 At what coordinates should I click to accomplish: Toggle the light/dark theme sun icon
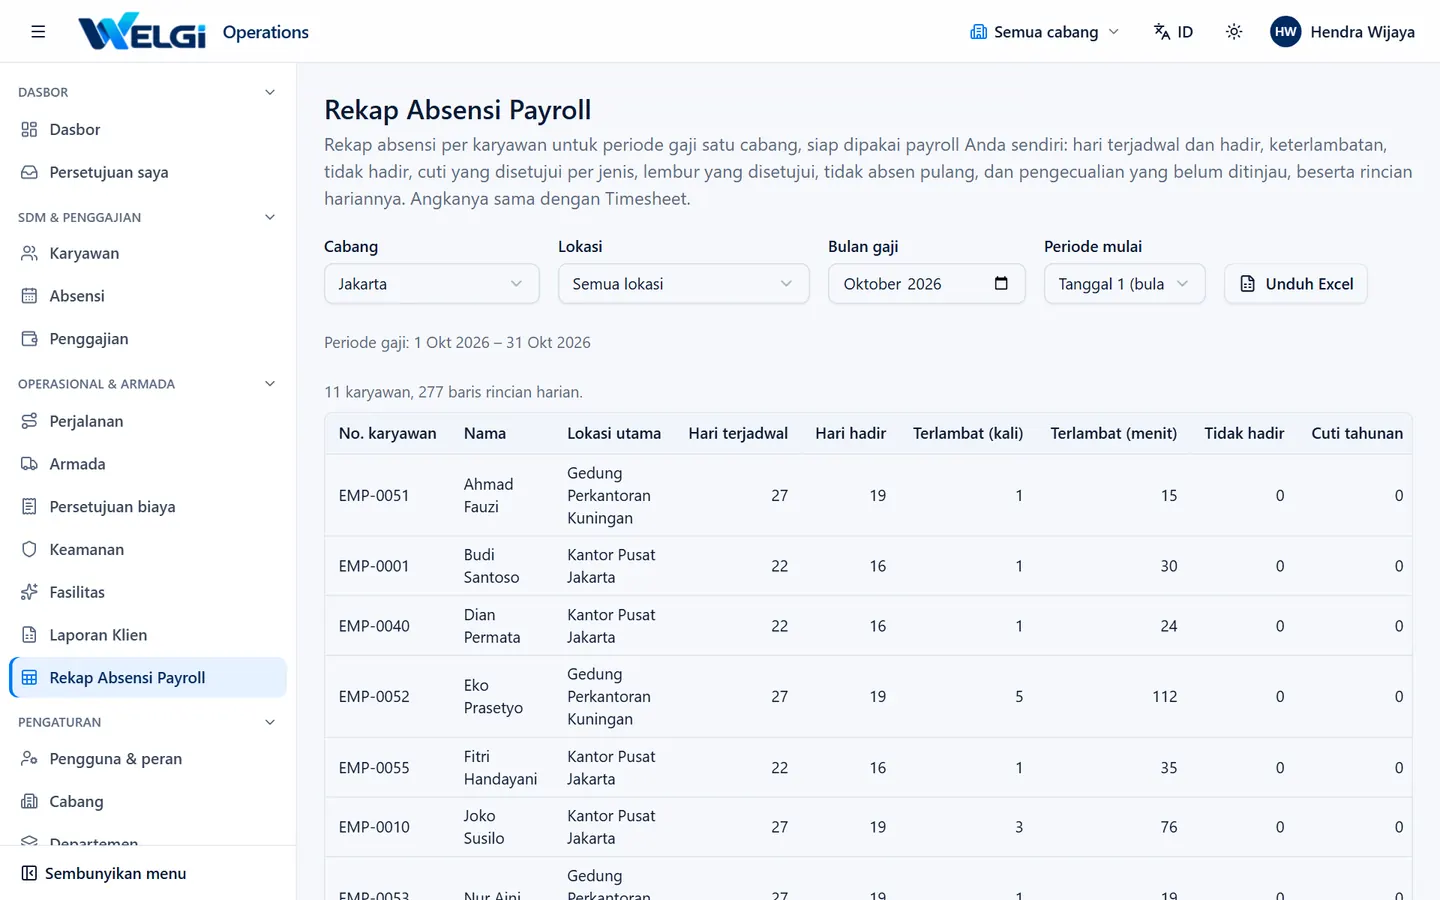[1234, 32]
